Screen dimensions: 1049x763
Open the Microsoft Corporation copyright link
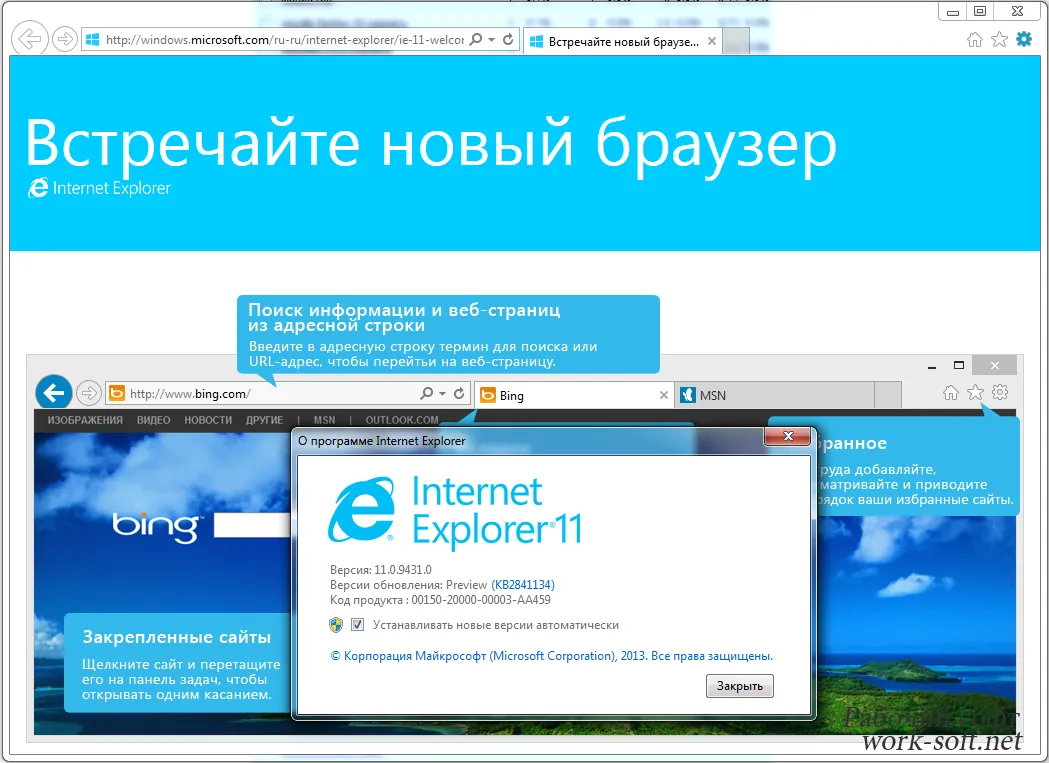pyautogui.click(x=552, y=656)
